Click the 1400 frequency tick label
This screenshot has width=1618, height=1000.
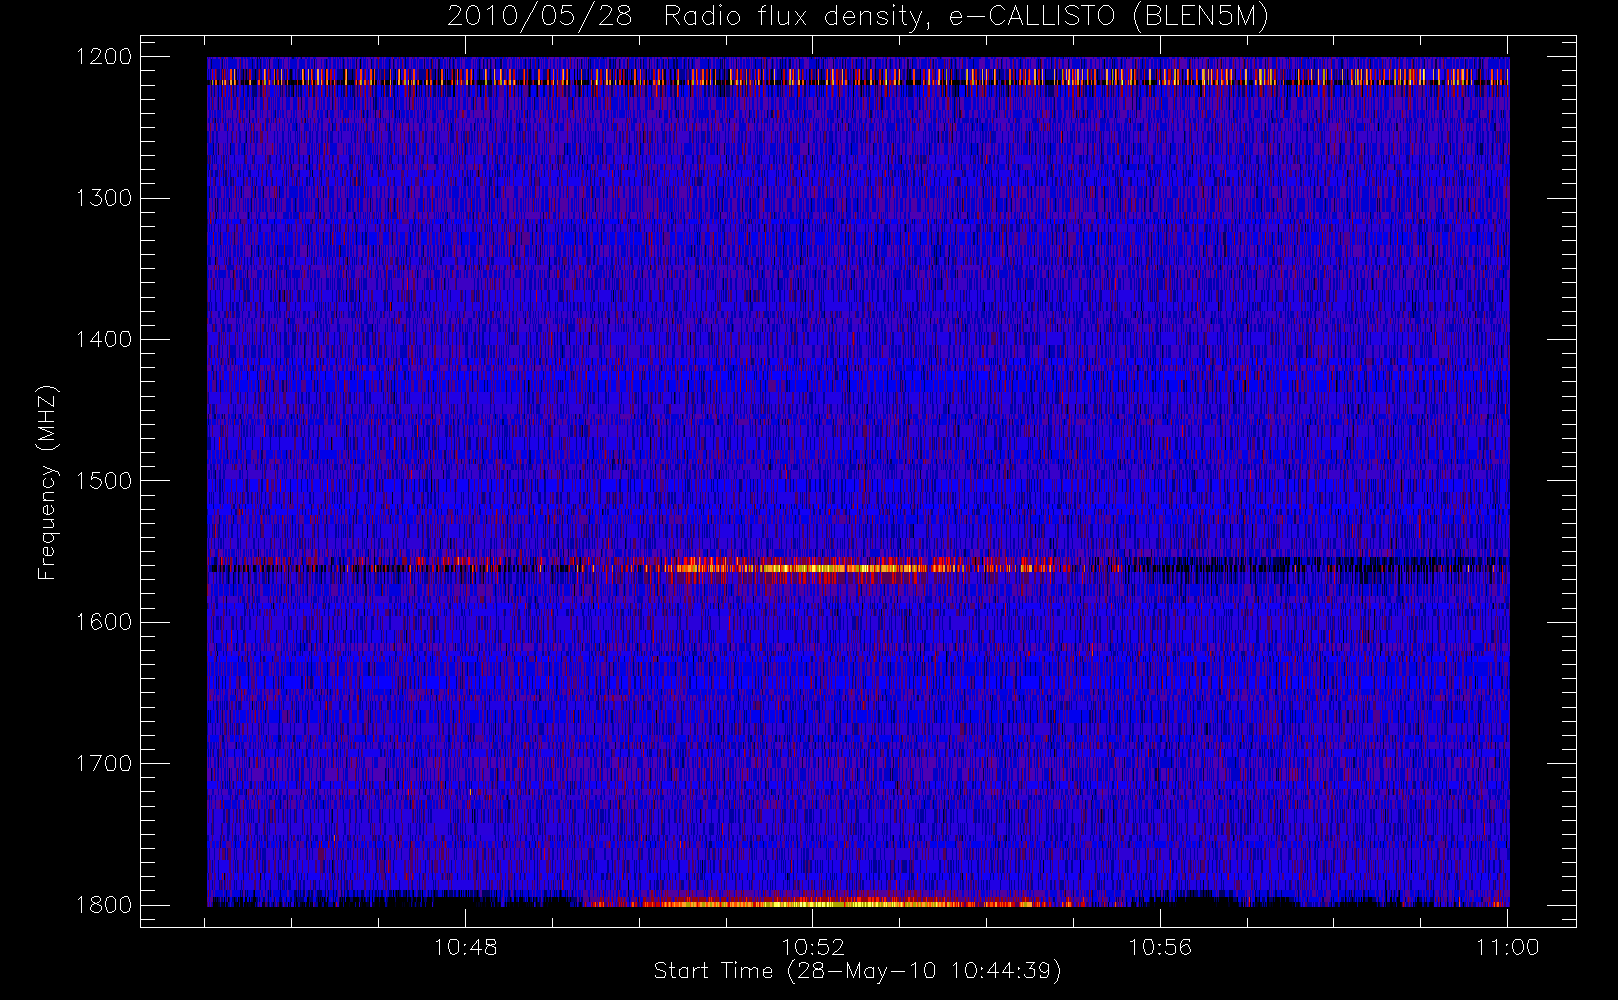[x=105, y=340]
